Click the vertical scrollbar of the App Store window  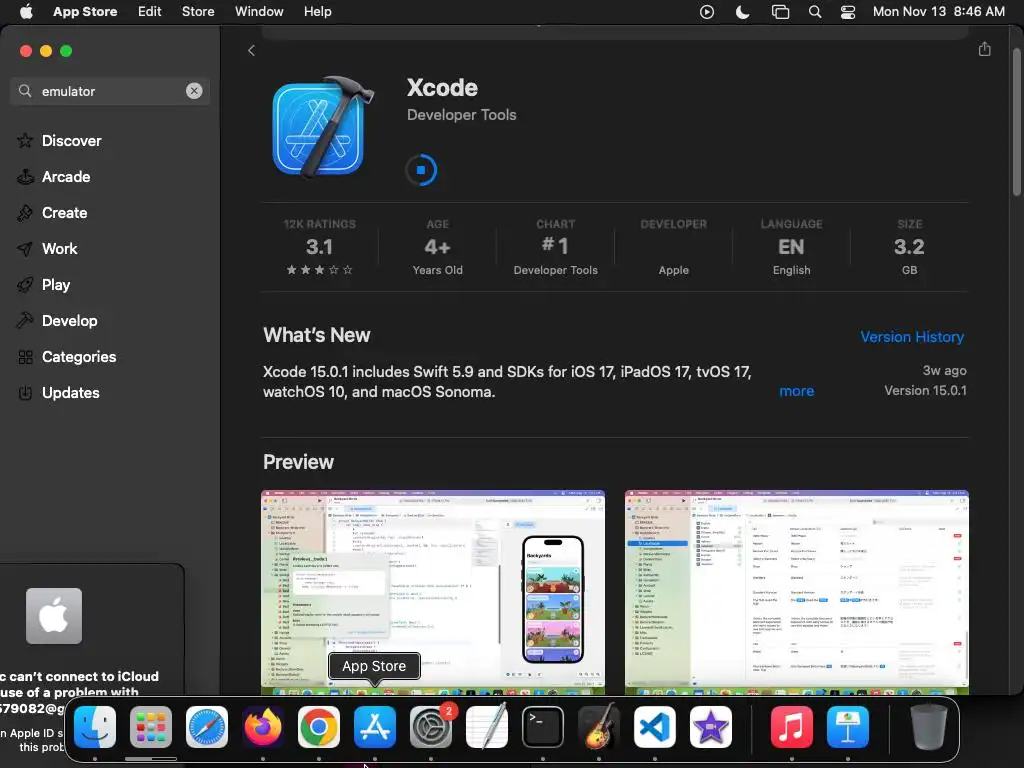(1017, 122)
